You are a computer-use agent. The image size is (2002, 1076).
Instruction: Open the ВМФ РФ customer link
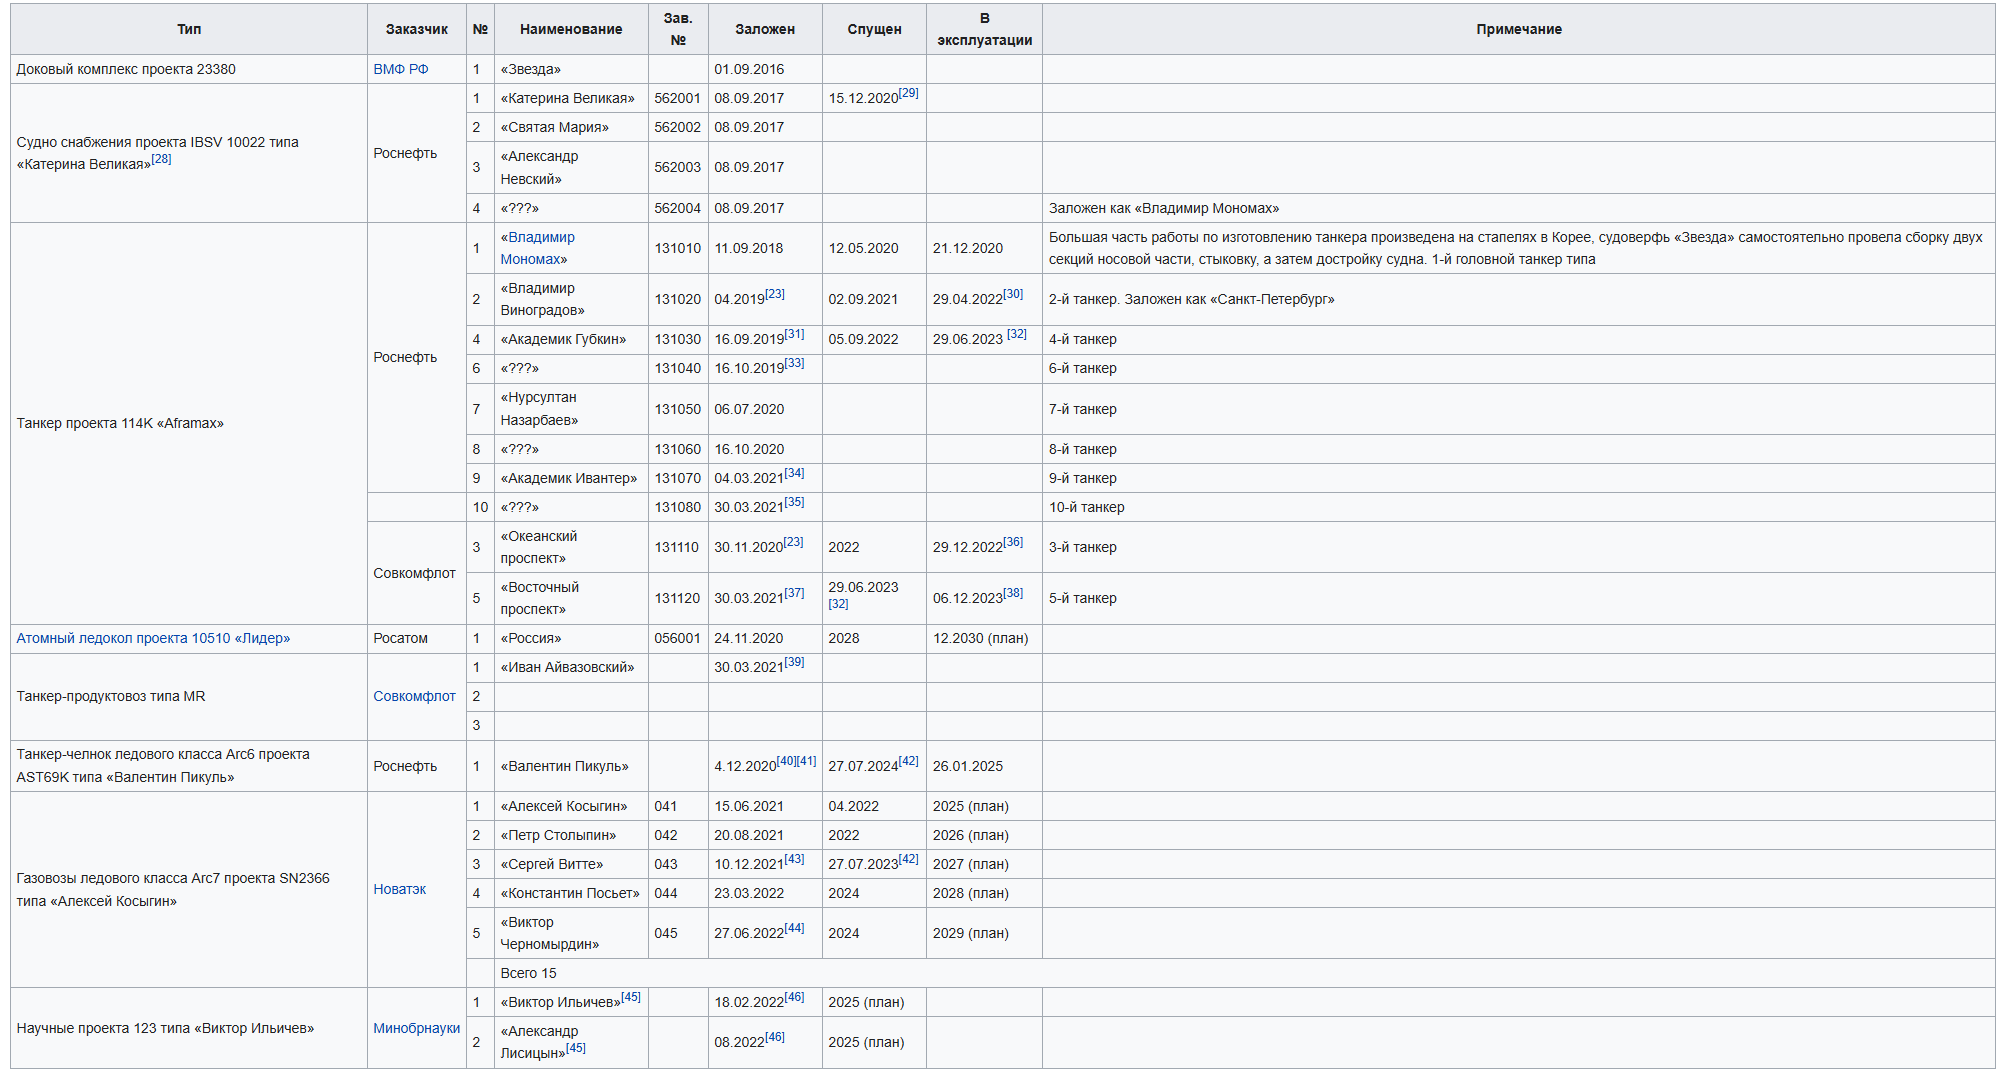(x=400, y=69)
